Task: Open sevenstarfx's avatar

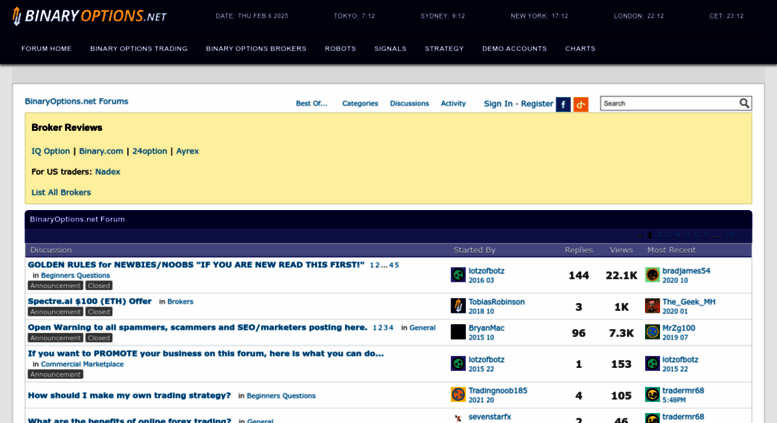Action: (458, 419)
